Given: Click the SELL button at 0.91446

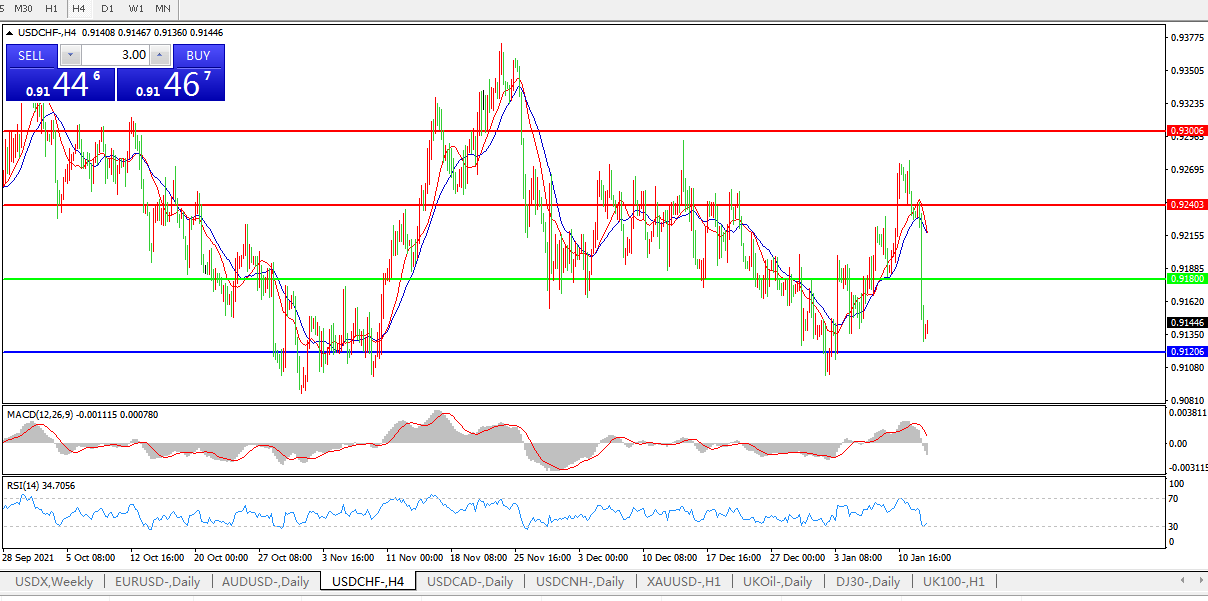Looking at the screenshot, I should (32, 56).
